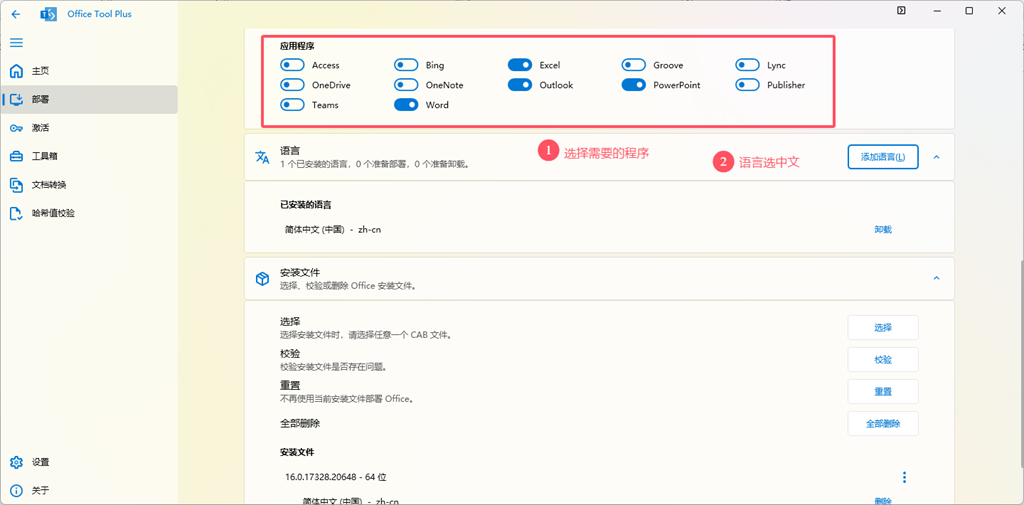
Task: Open the 关于 page
Action: click(x=89, y=490)
